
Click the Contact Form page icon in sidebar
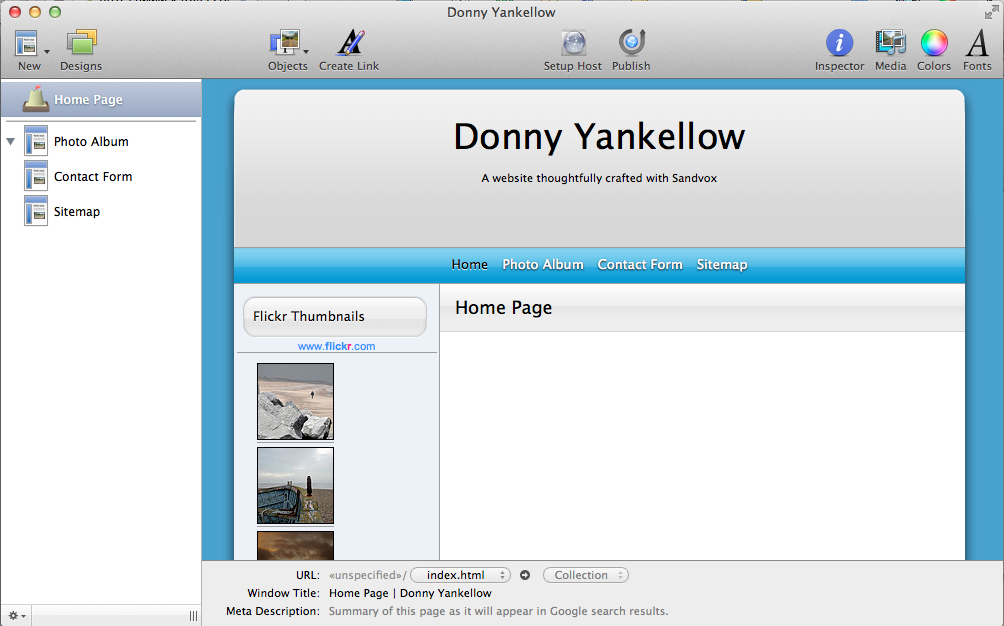coord(36,176)
